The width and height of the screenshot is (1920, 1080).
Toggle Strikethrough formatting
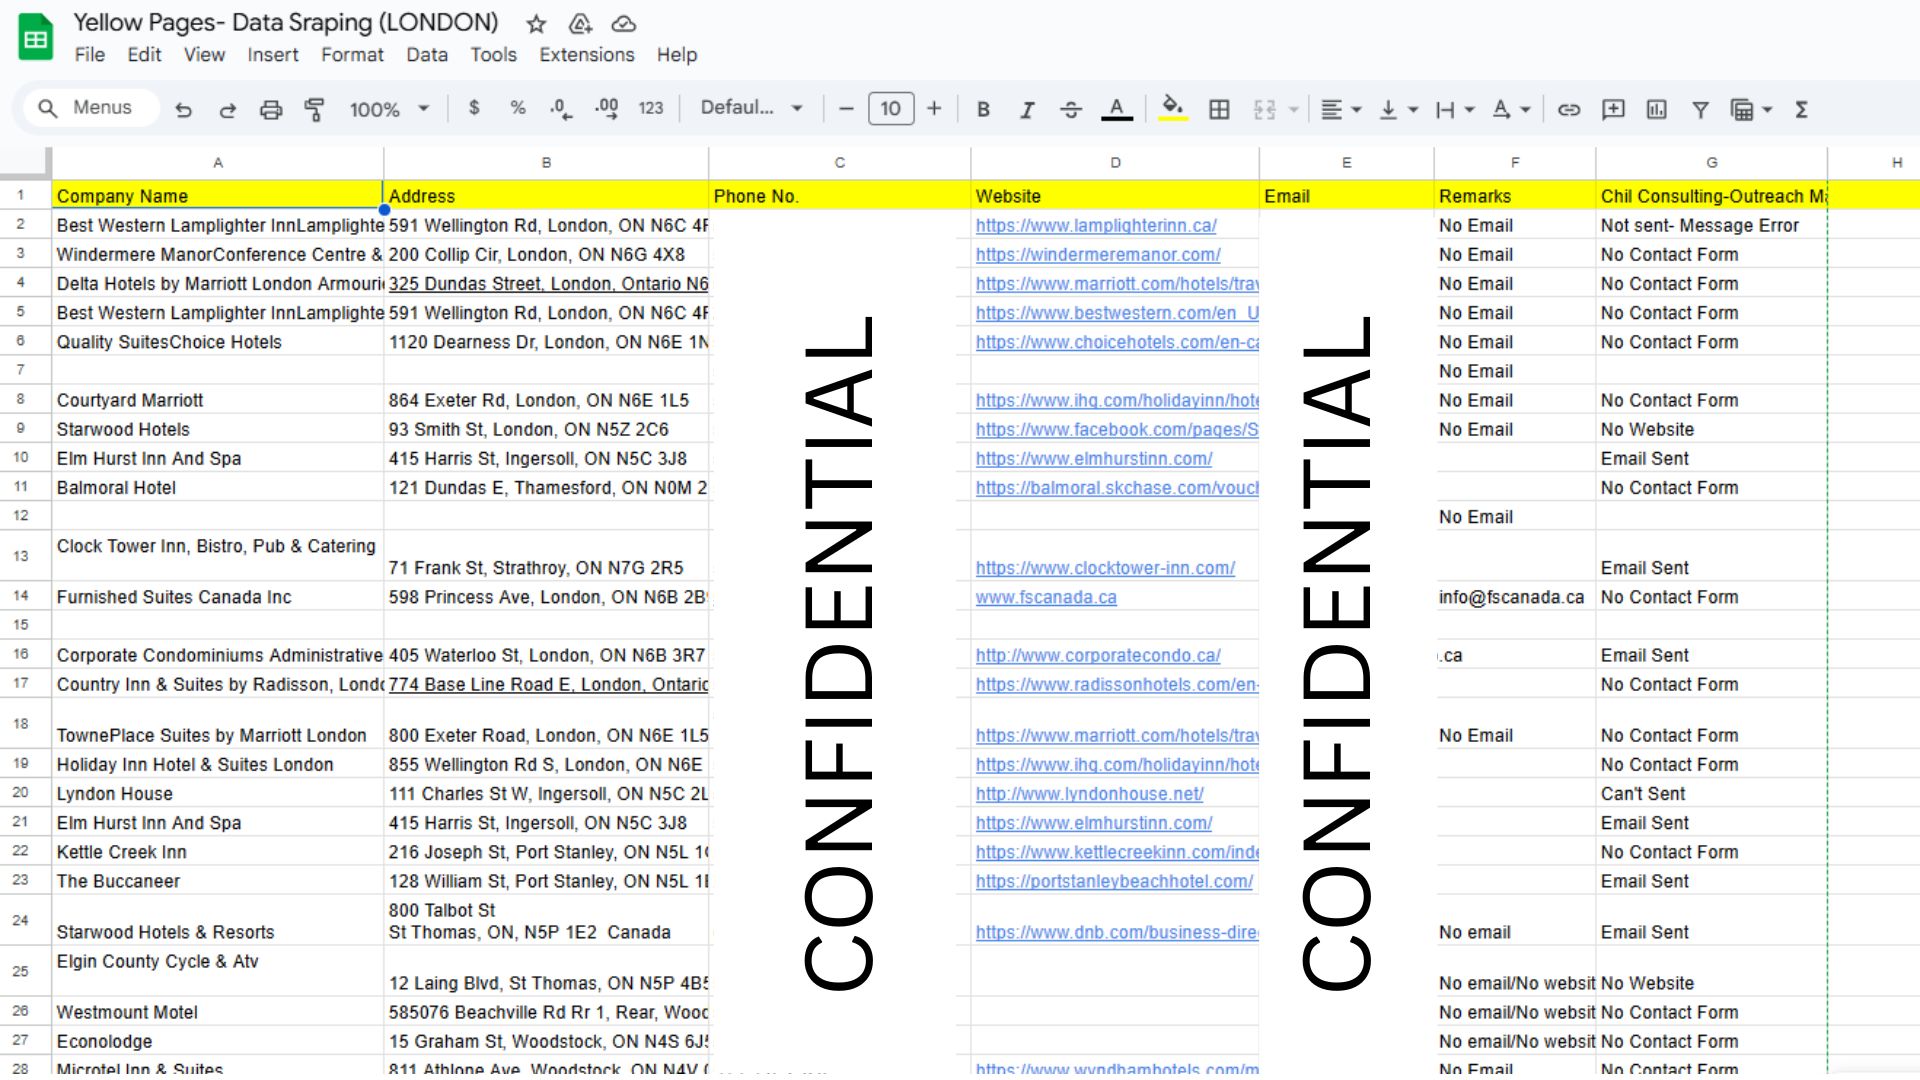point(1071,109)
